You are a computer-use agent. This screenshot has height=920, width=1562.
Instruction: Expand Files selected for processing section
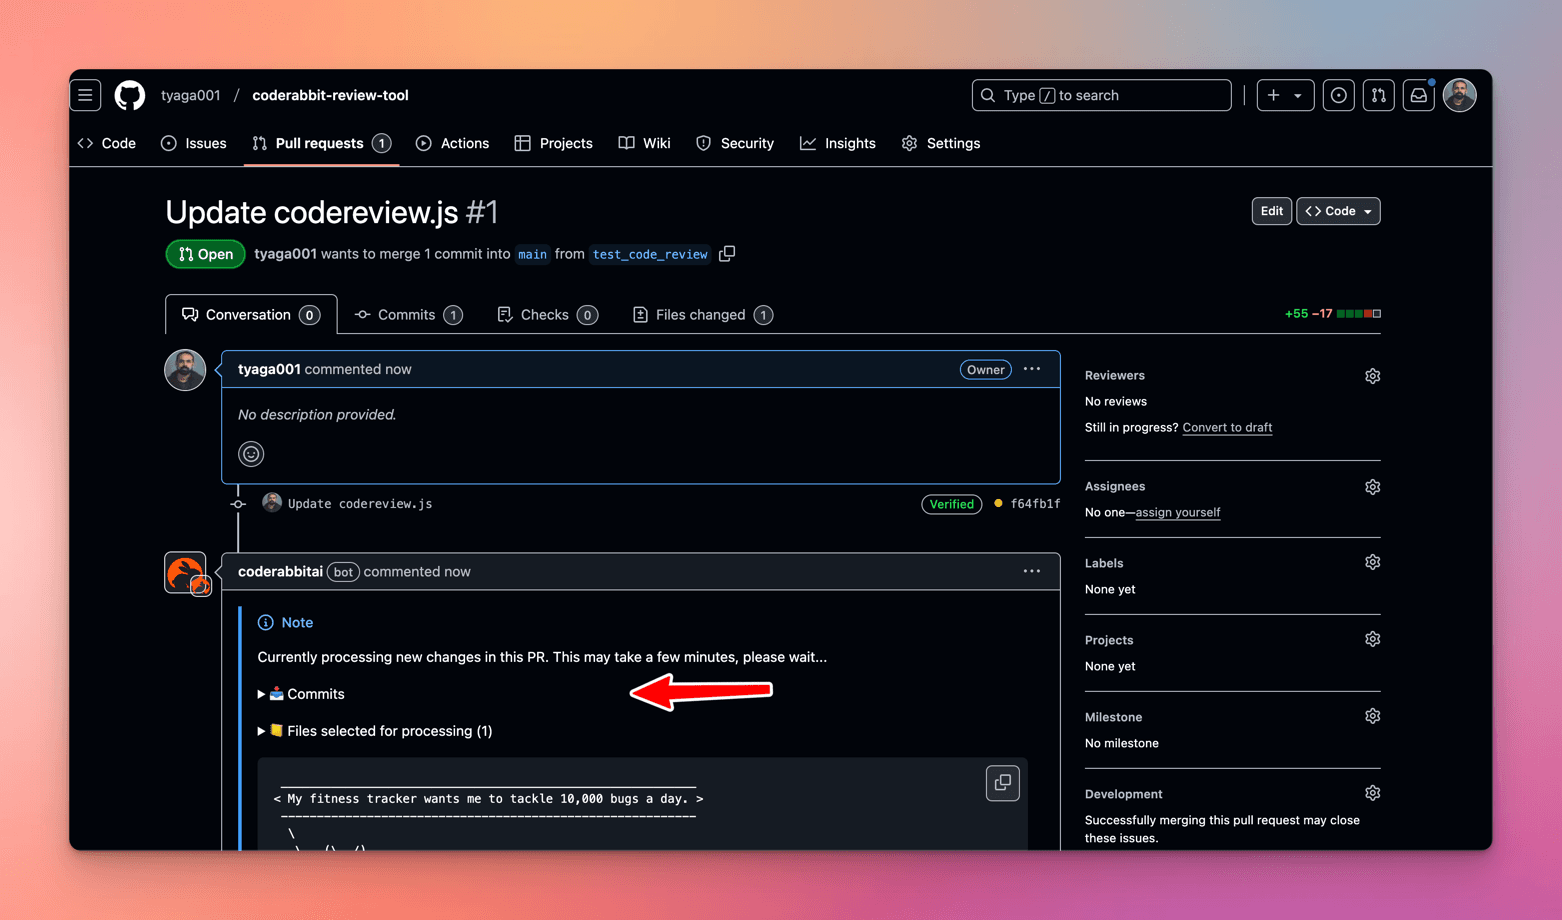pyautogui.click(x=375, y=731)
